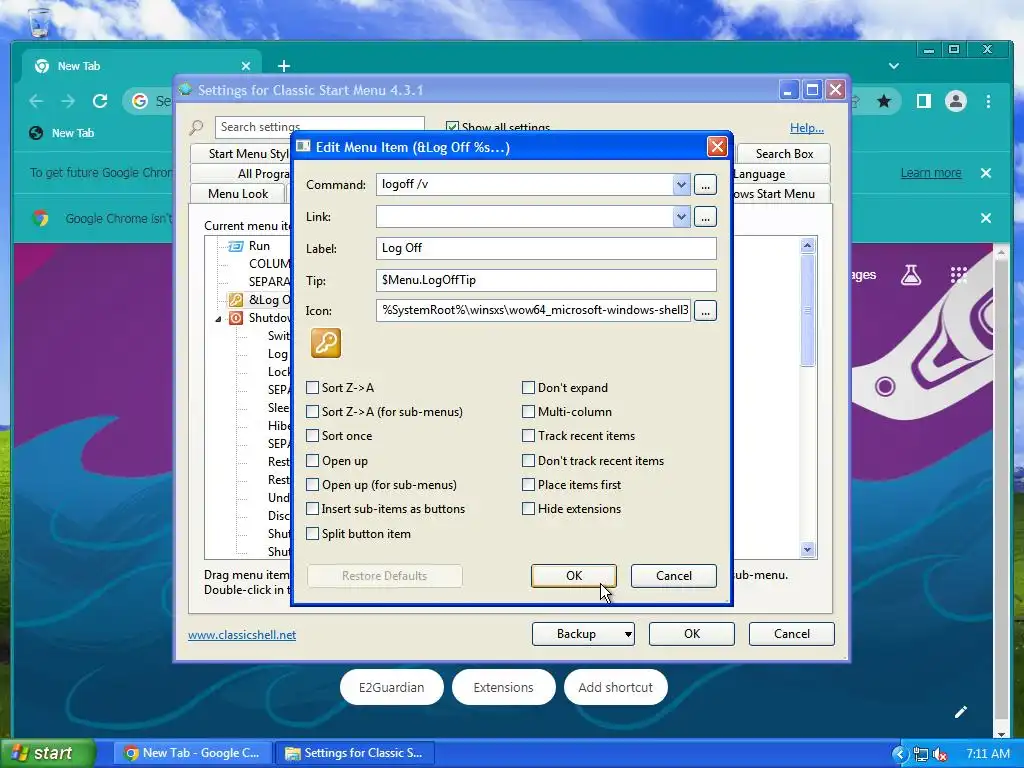Close the New Tab tab in Chrome
1024x768 pixels.
pyautogui.click(x=246, y=66)
